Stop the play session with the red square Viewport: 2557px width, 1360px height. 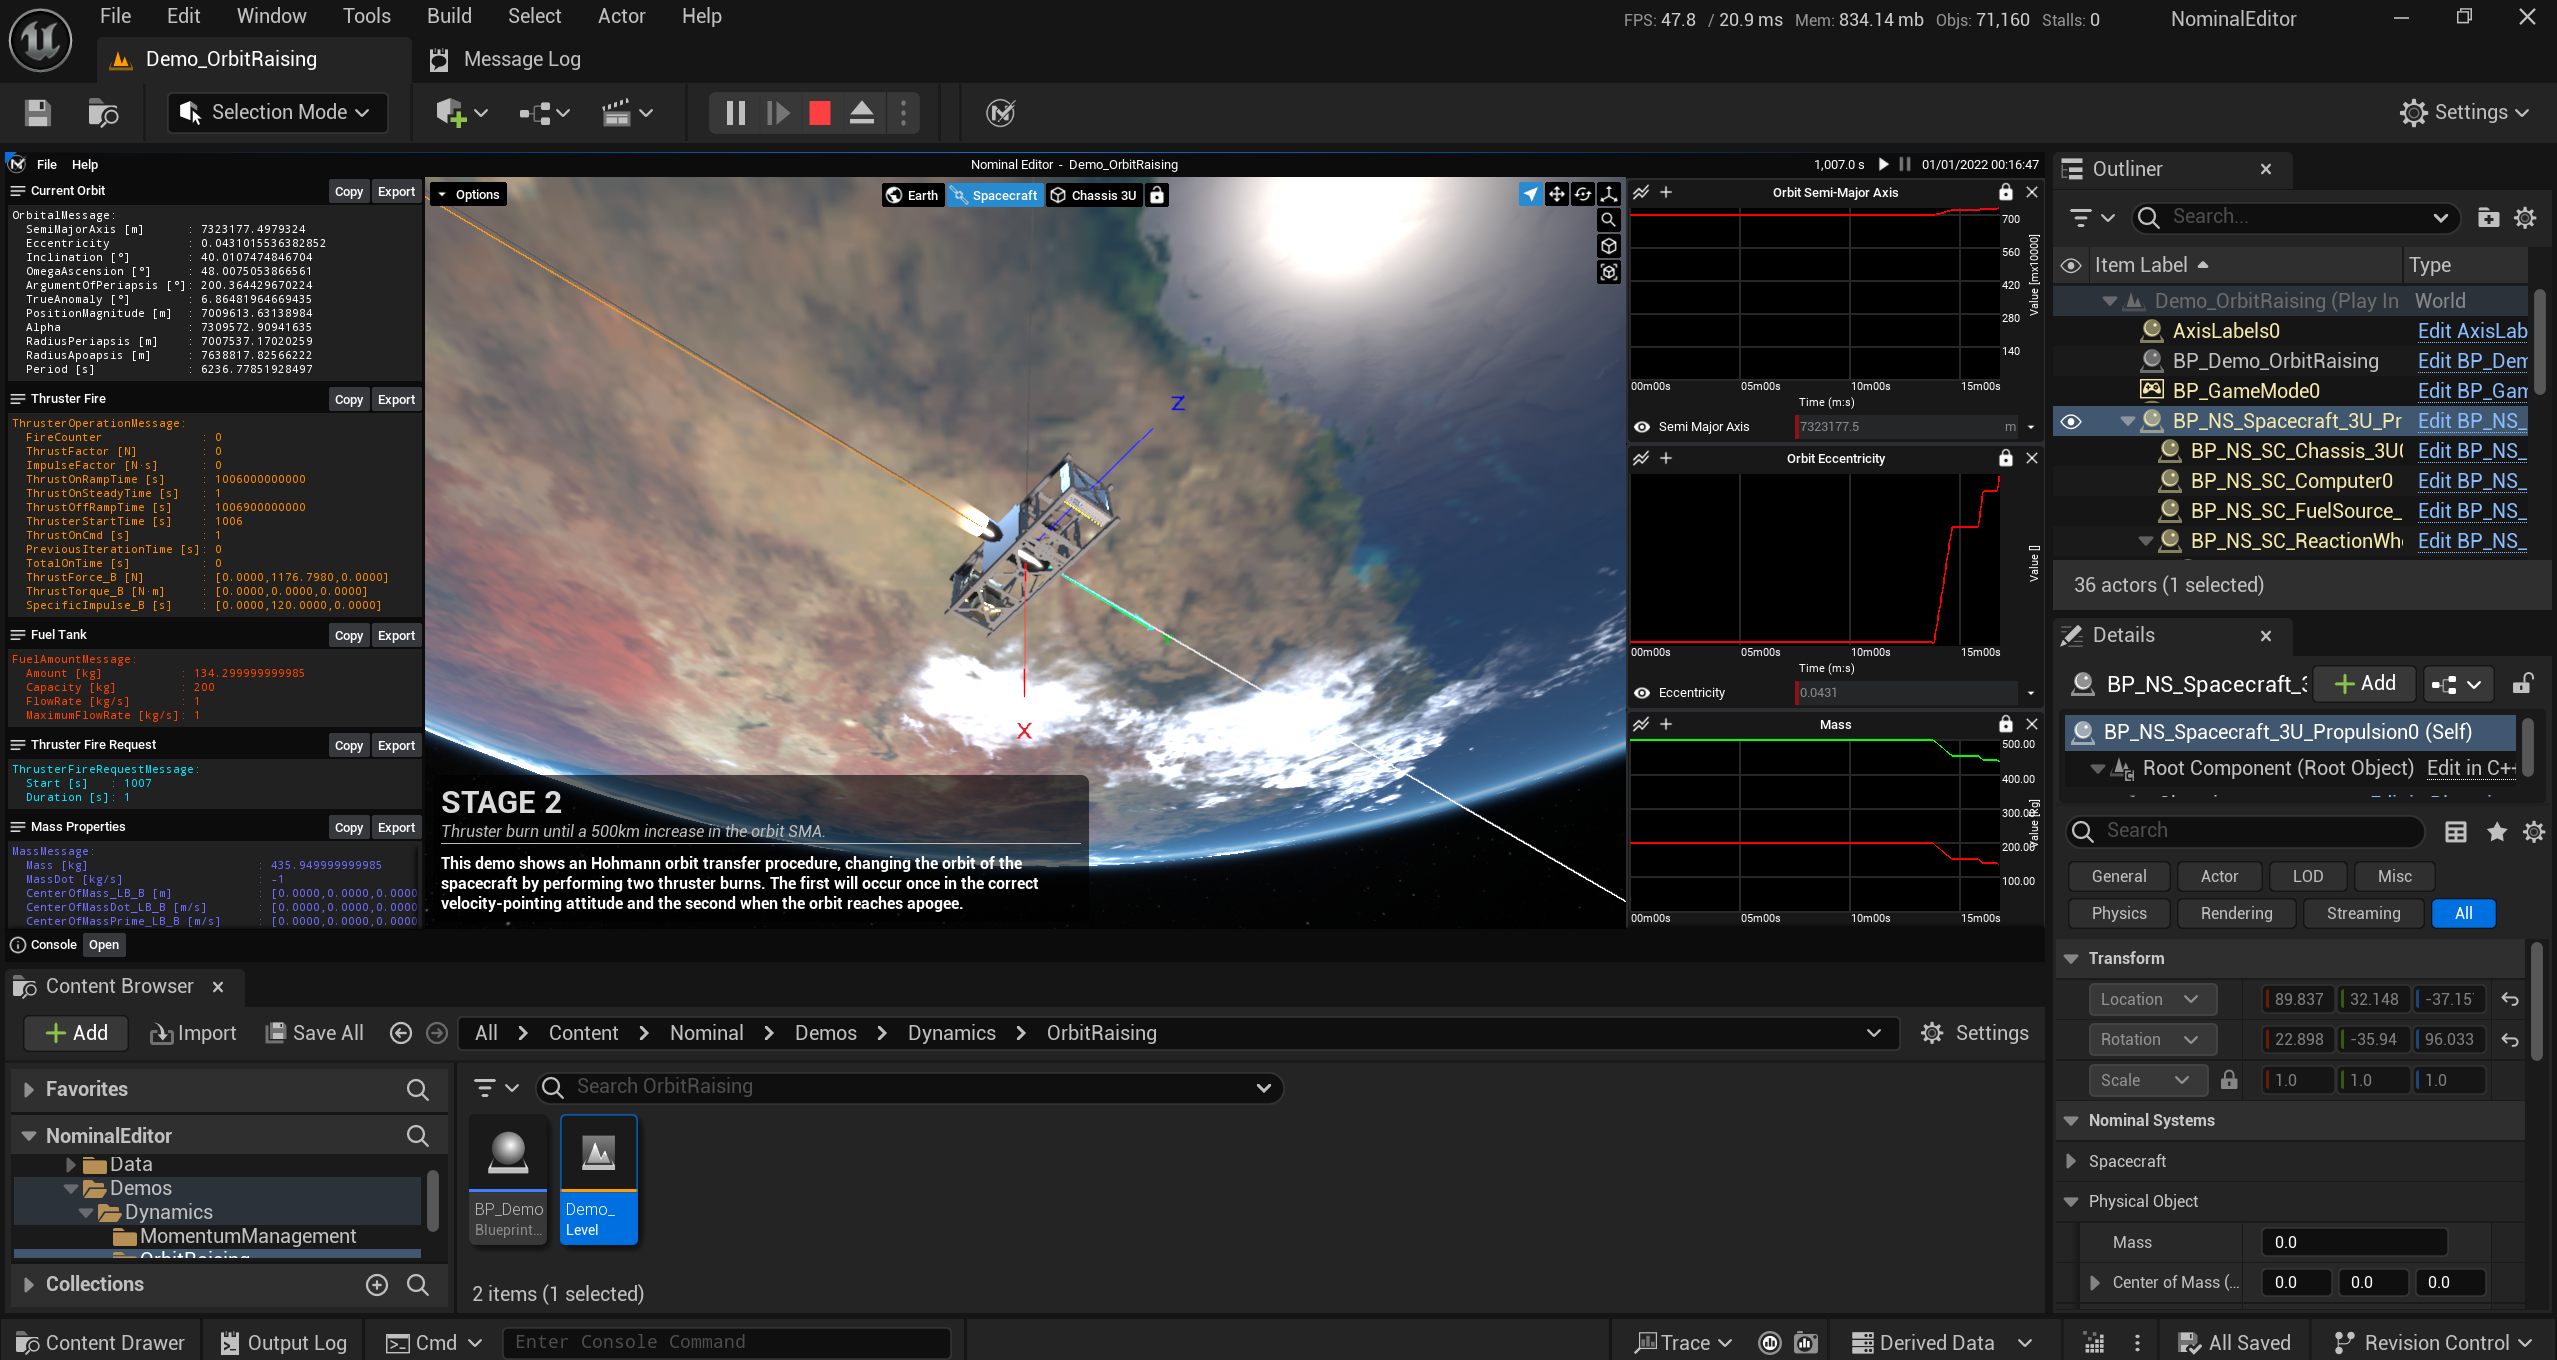coord(820,113)
